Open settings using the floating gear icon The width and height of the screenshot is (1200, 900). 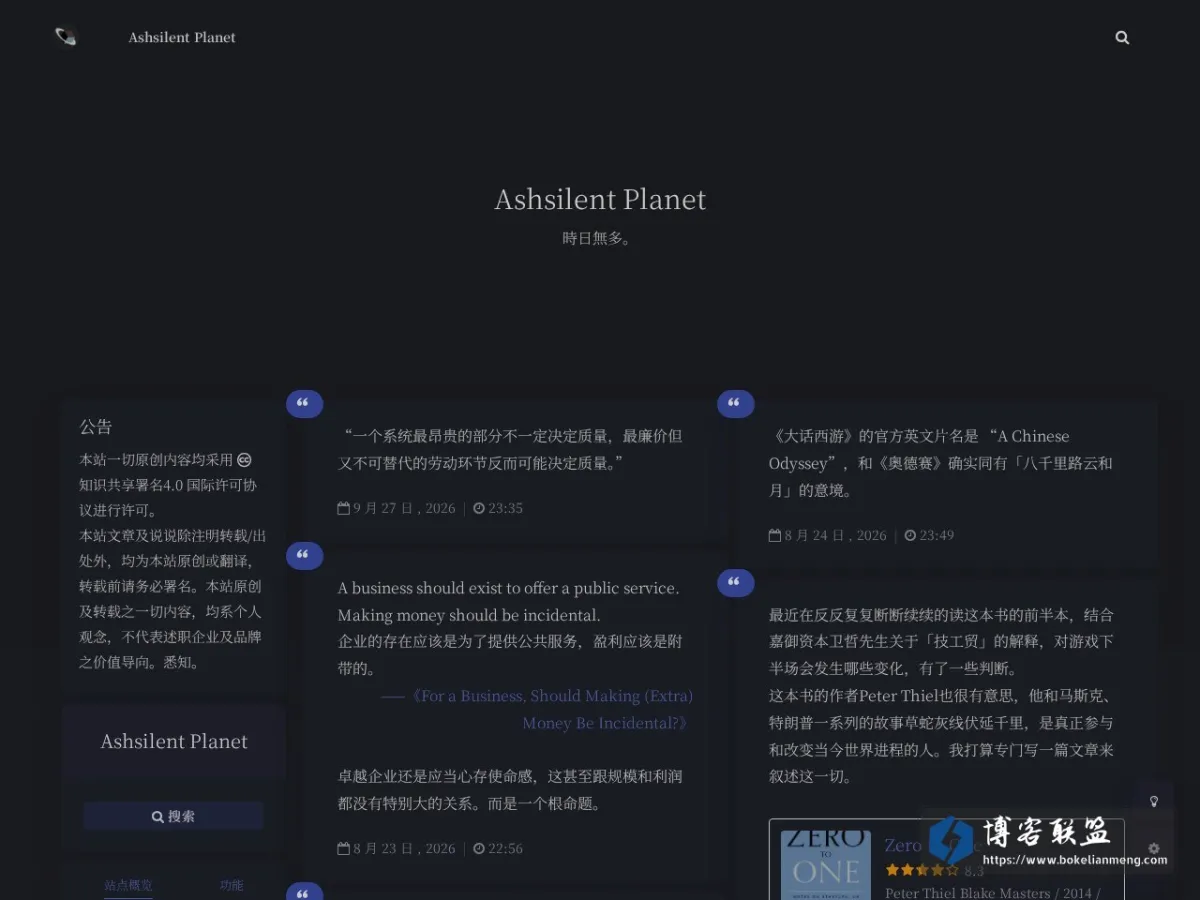point(1154,848)
